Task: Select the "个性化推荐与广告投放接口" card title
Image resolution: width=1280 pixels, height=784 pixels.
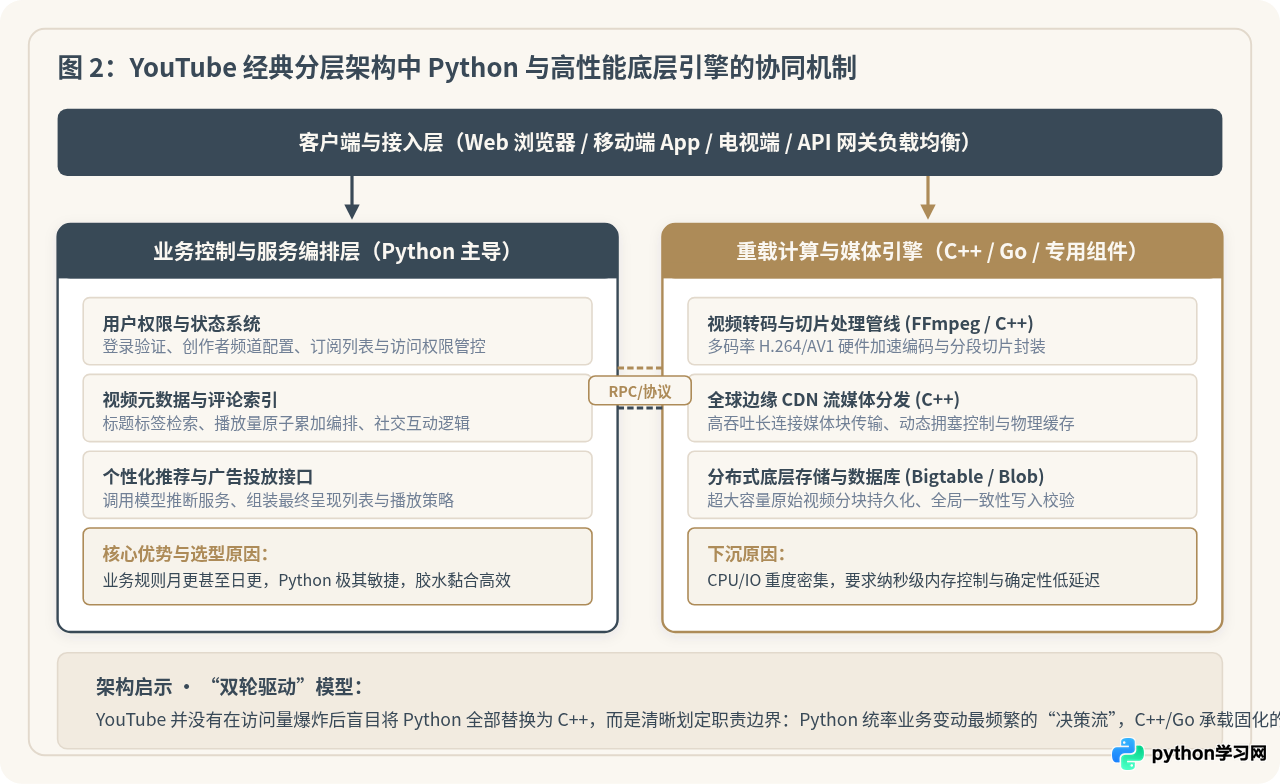Action: click(x=208, y=477)
